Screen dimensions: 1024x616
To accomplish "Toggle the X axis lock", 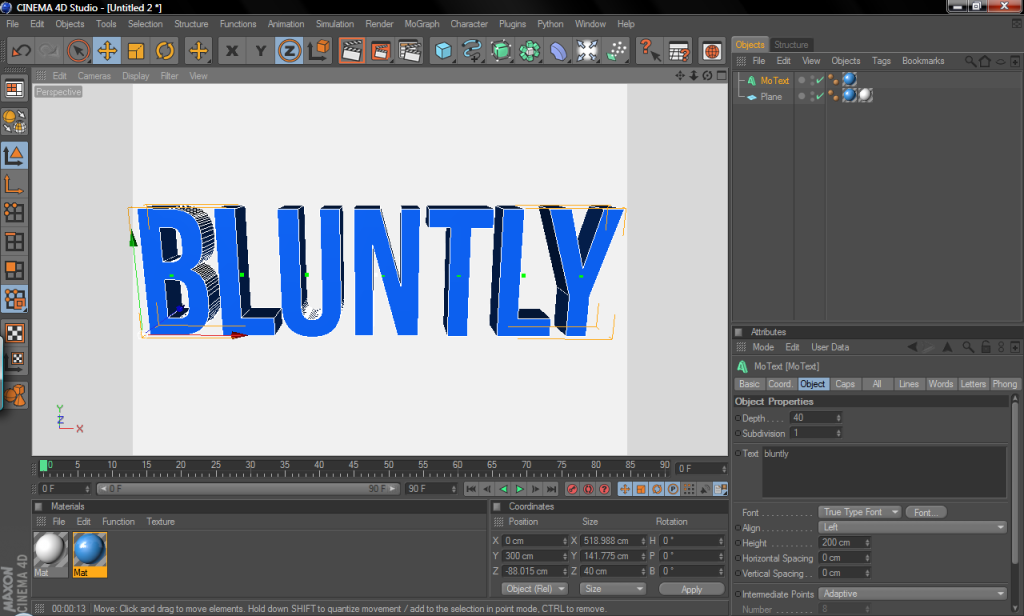I will point(232,50).
